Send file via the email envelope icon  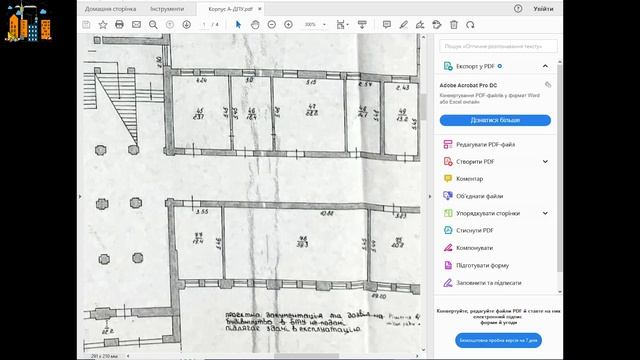(136, 24)
